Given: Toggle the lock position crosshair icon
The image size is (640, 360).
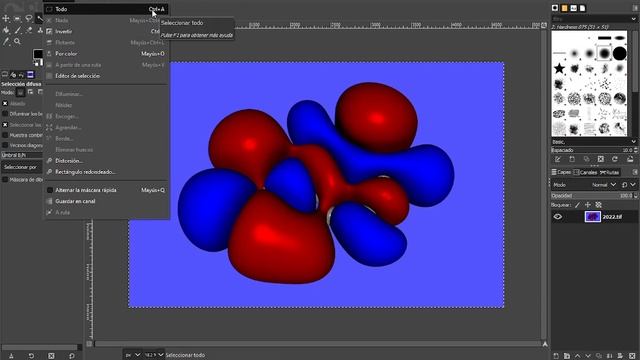Looking at the screenshot, I should coord(588,205).
